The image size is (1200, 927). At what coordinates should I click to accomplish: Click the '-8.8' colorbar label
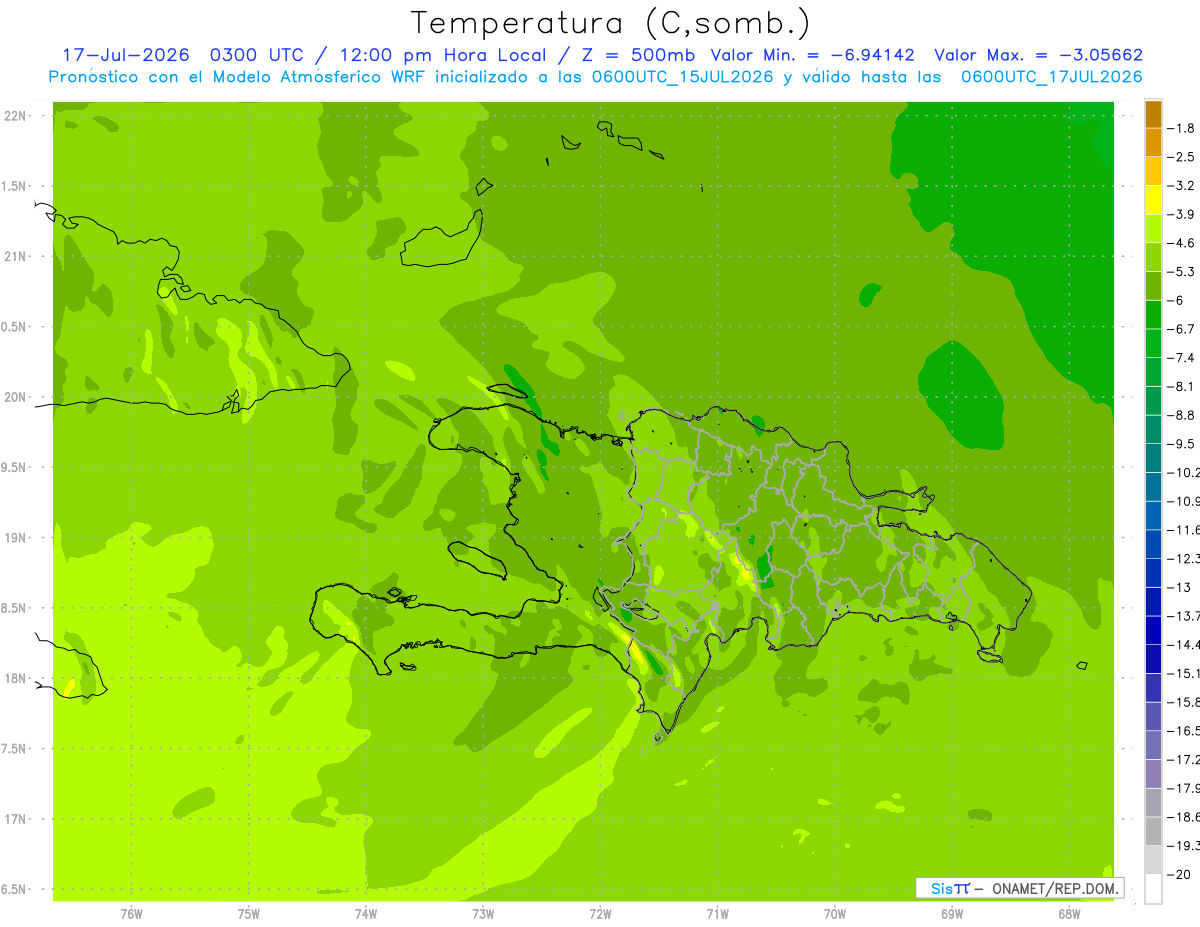pyautogui.click(x=1181, y=415)
